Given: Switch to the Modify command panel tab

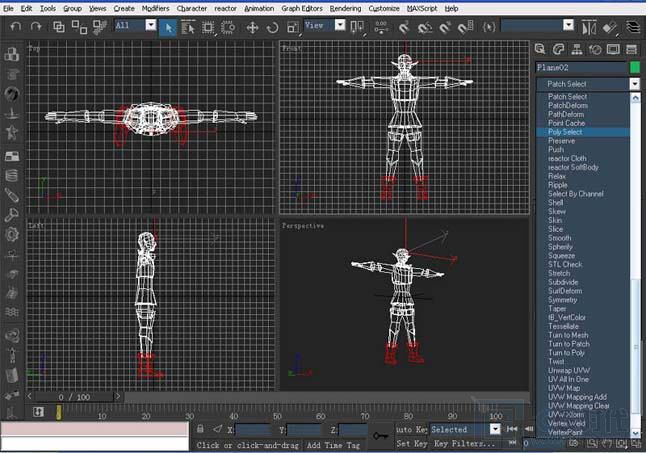Looking at the screenshot, I should [x=558, y=49].
